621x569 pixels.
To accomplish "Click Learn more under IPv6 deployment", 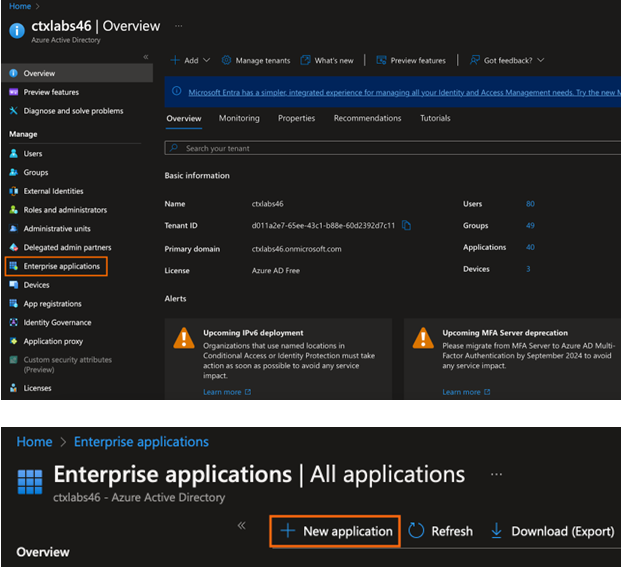I will point(222,392).
